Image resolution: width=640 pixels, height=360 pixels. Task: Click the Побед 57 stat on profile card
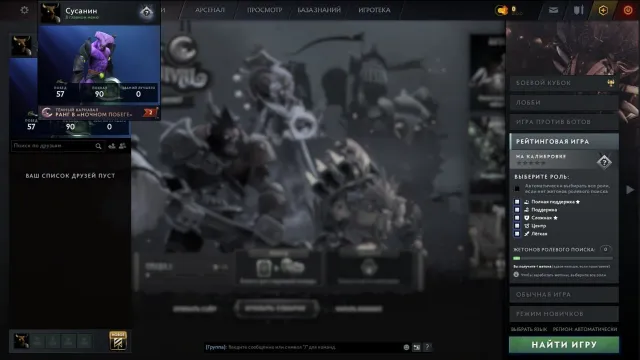pos(60,92)
